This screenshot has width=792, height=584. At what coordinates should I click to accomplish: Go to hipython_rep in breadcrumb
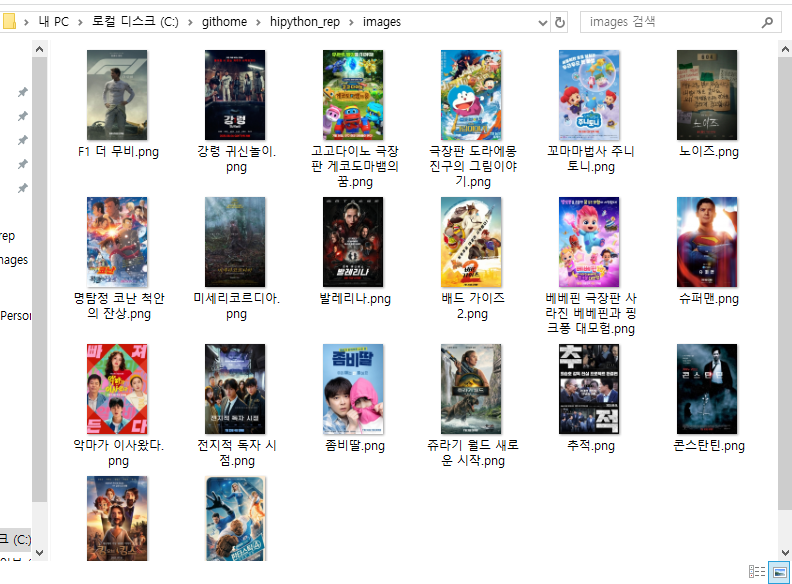[x=305, y=22]
